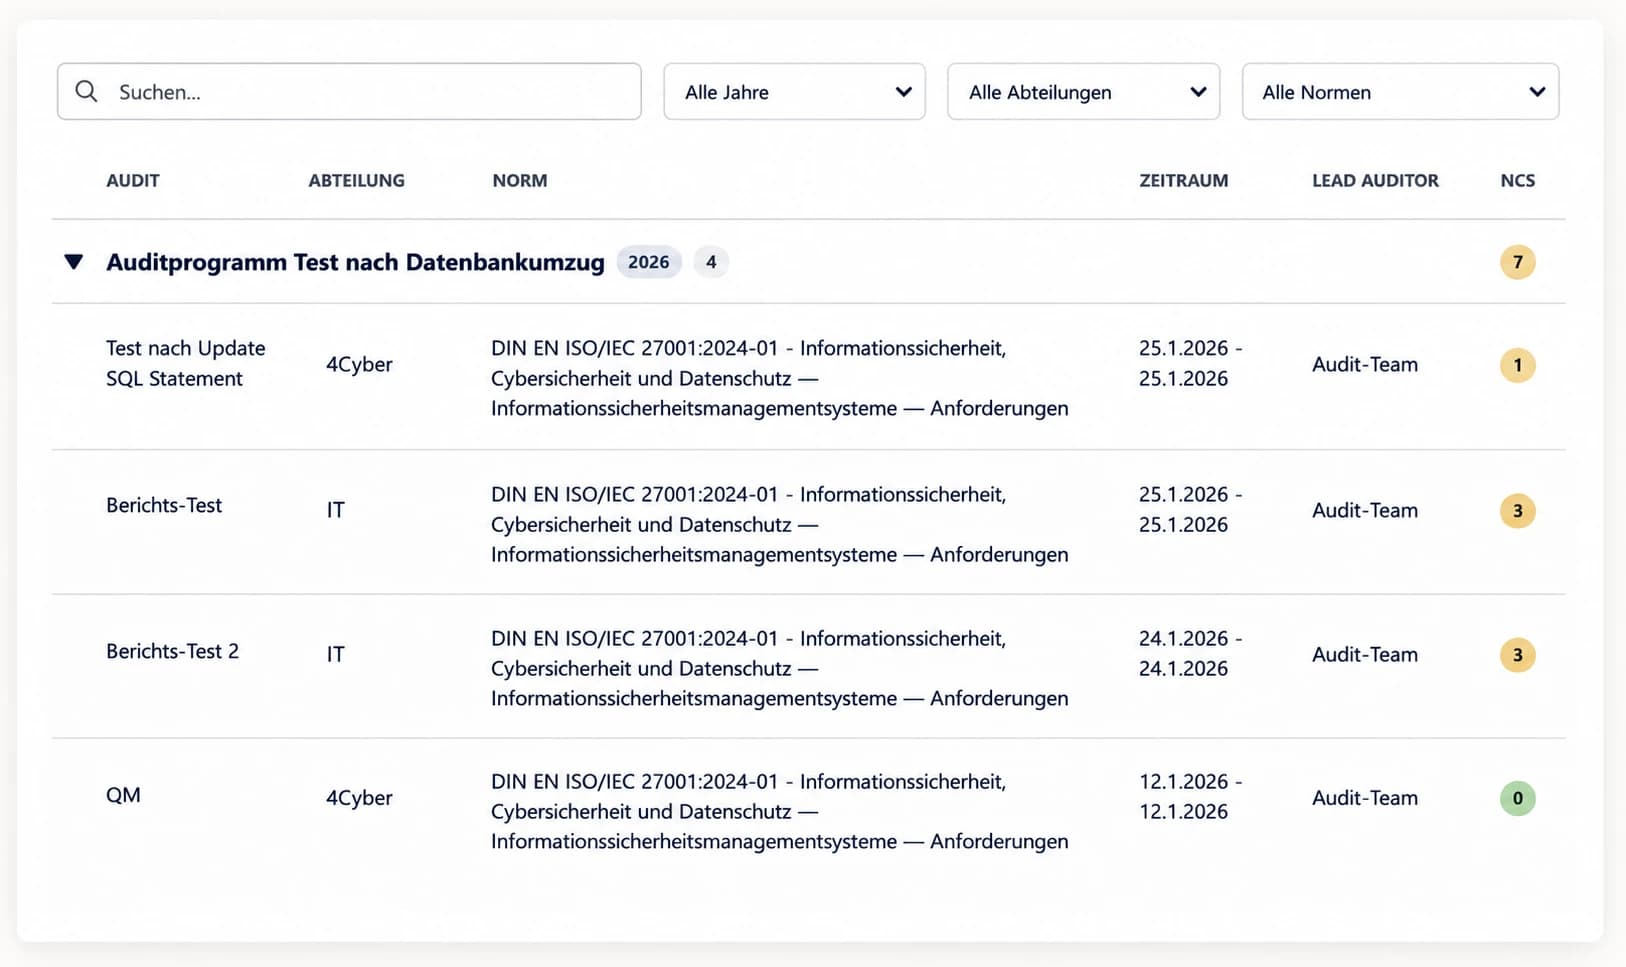This screenshot has width=1626, height=967.
Task: Sort by the AUDIT column header
Action: click(133, 181)
